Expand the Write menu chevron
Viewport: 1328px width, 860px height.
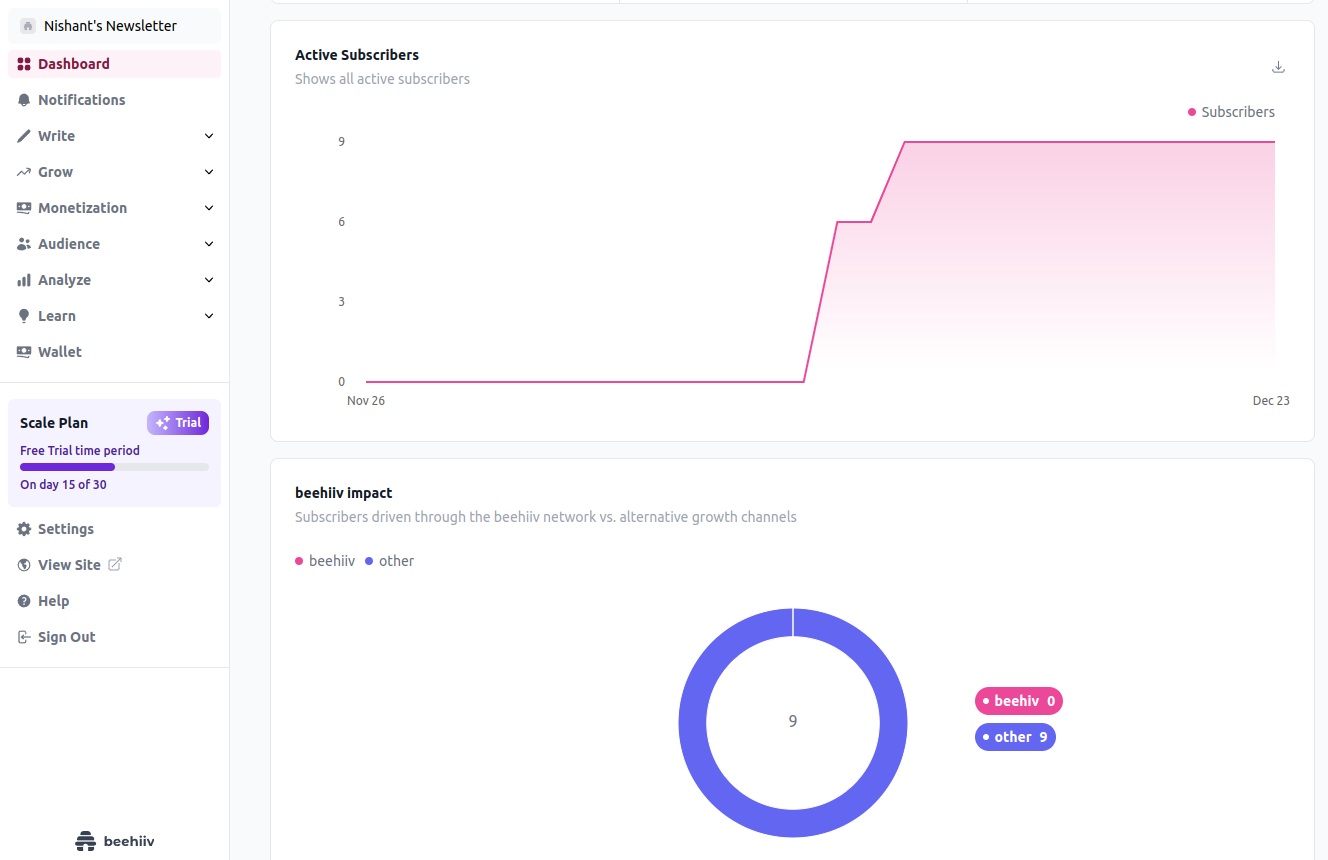click(209, 136)
